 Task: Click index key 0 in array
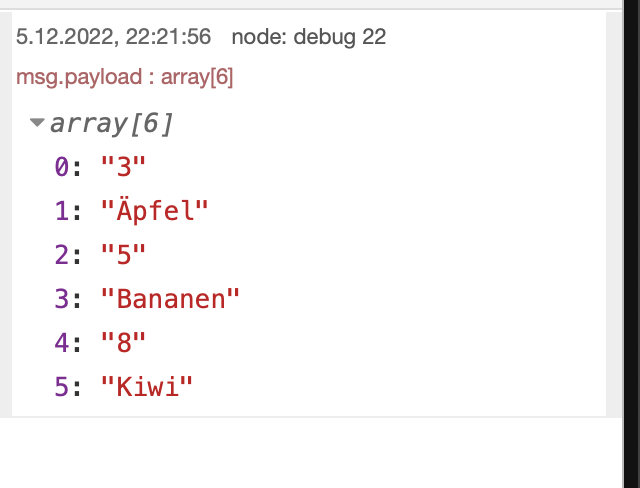coord(62,167)
